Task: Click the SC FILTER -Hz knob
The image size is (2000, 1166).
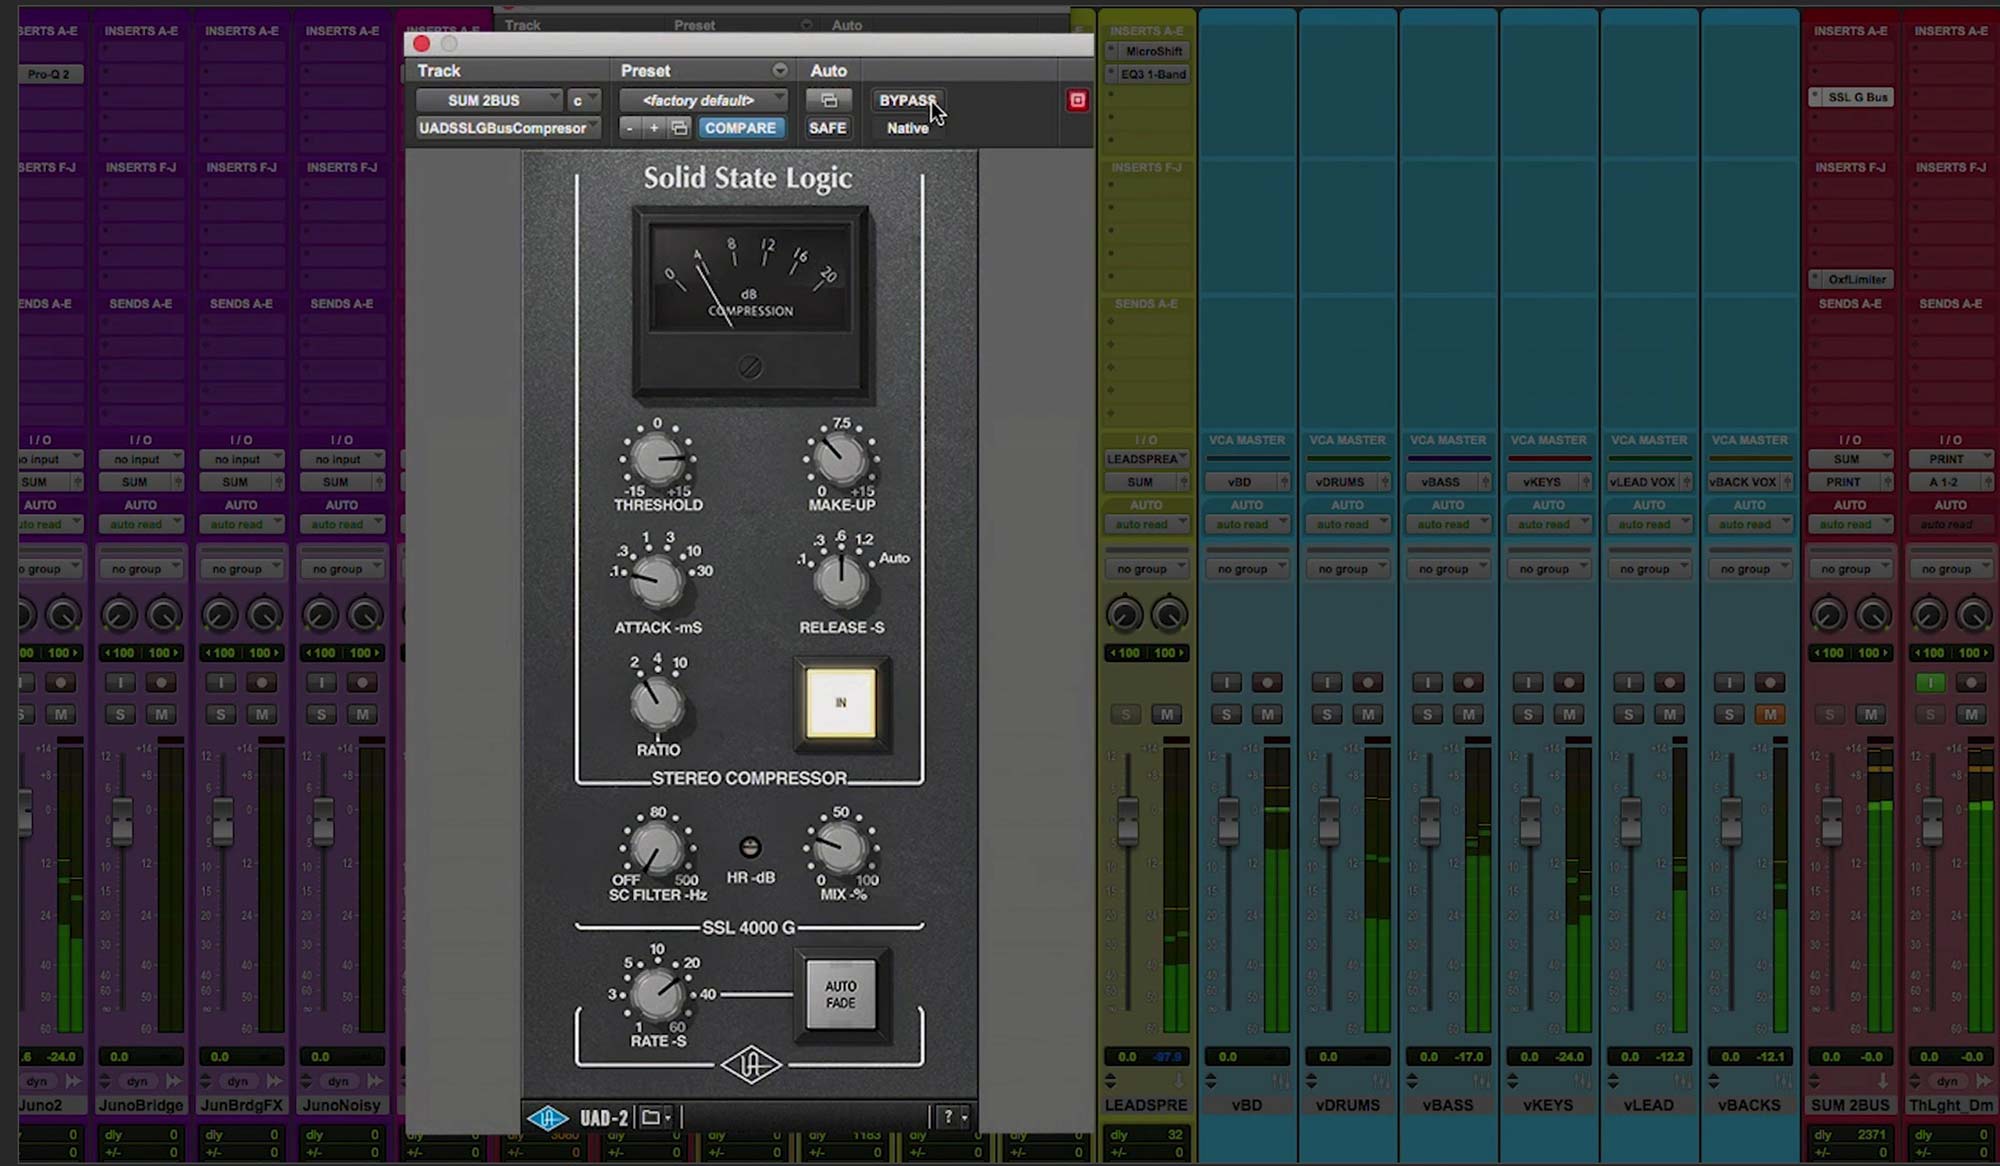Action: (657, 849)
